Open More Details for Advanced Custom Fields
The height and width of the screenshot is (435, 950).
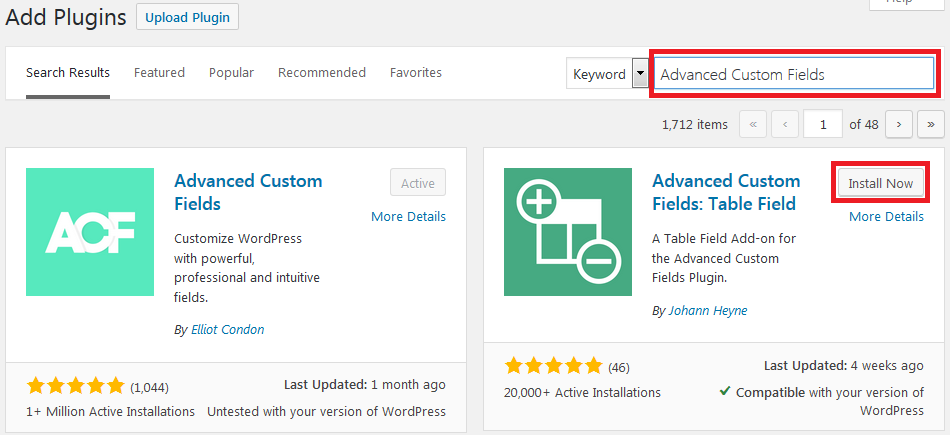coord(408,216)
